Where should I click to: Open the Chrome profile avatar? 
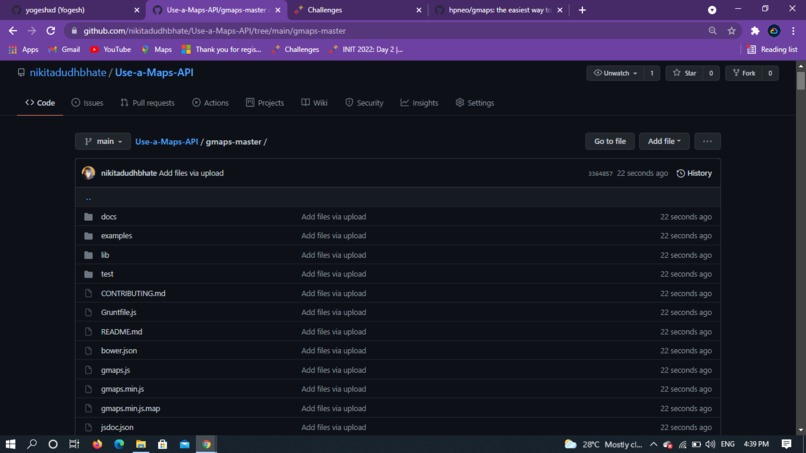(774, 31)
